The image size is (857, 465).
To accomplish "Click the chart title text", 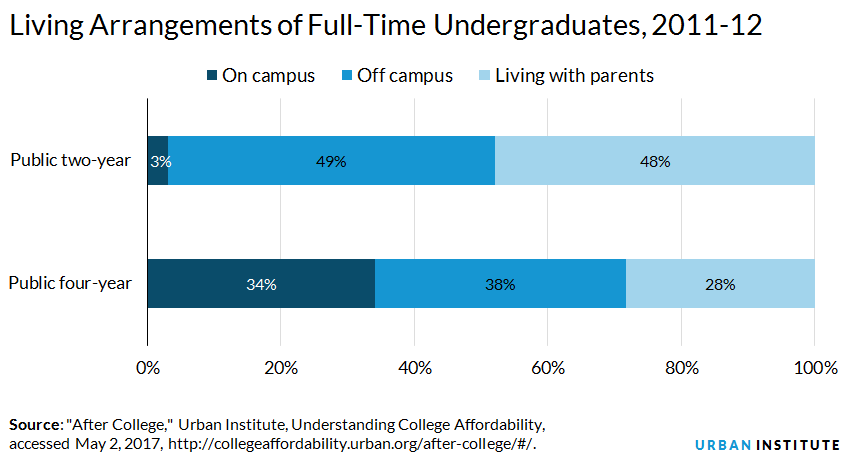I will click(386, 25).
